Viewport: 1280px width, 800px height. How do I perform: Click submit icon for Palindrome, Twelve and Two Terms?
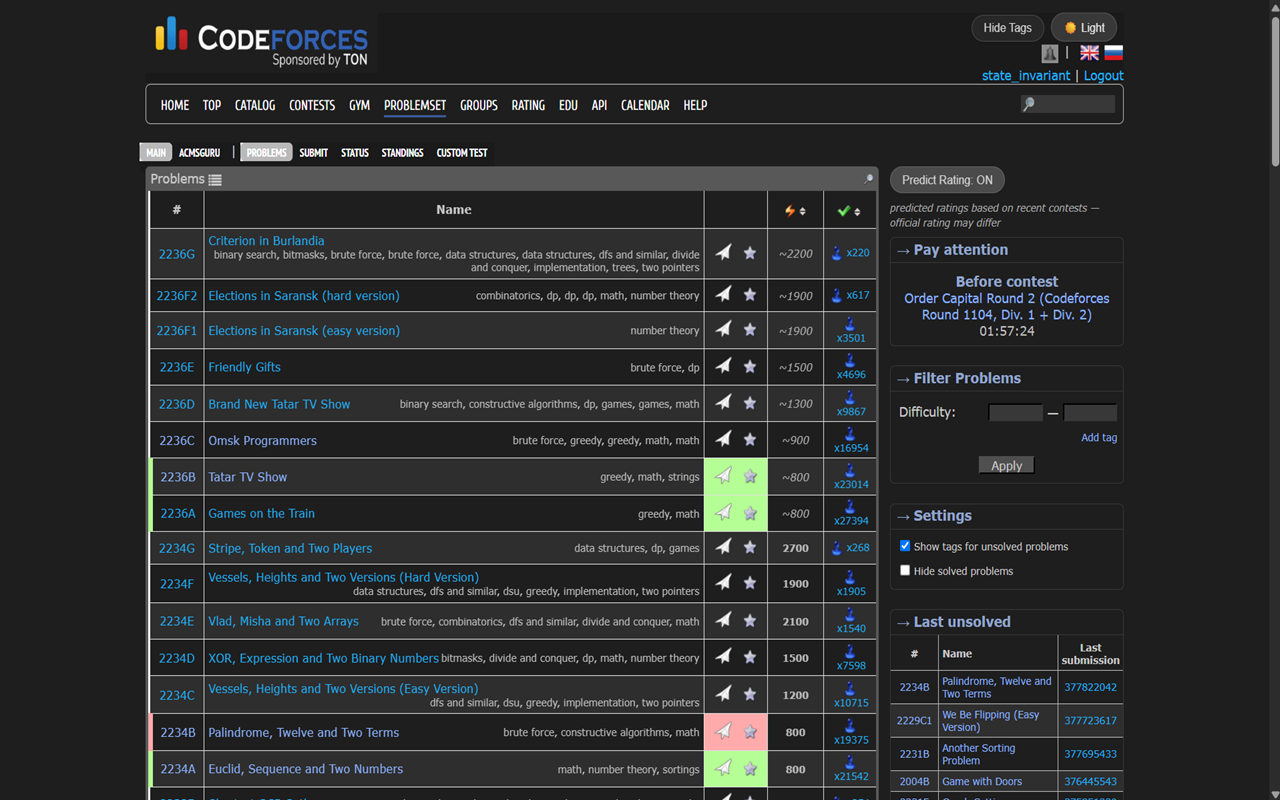click(723, 731)
